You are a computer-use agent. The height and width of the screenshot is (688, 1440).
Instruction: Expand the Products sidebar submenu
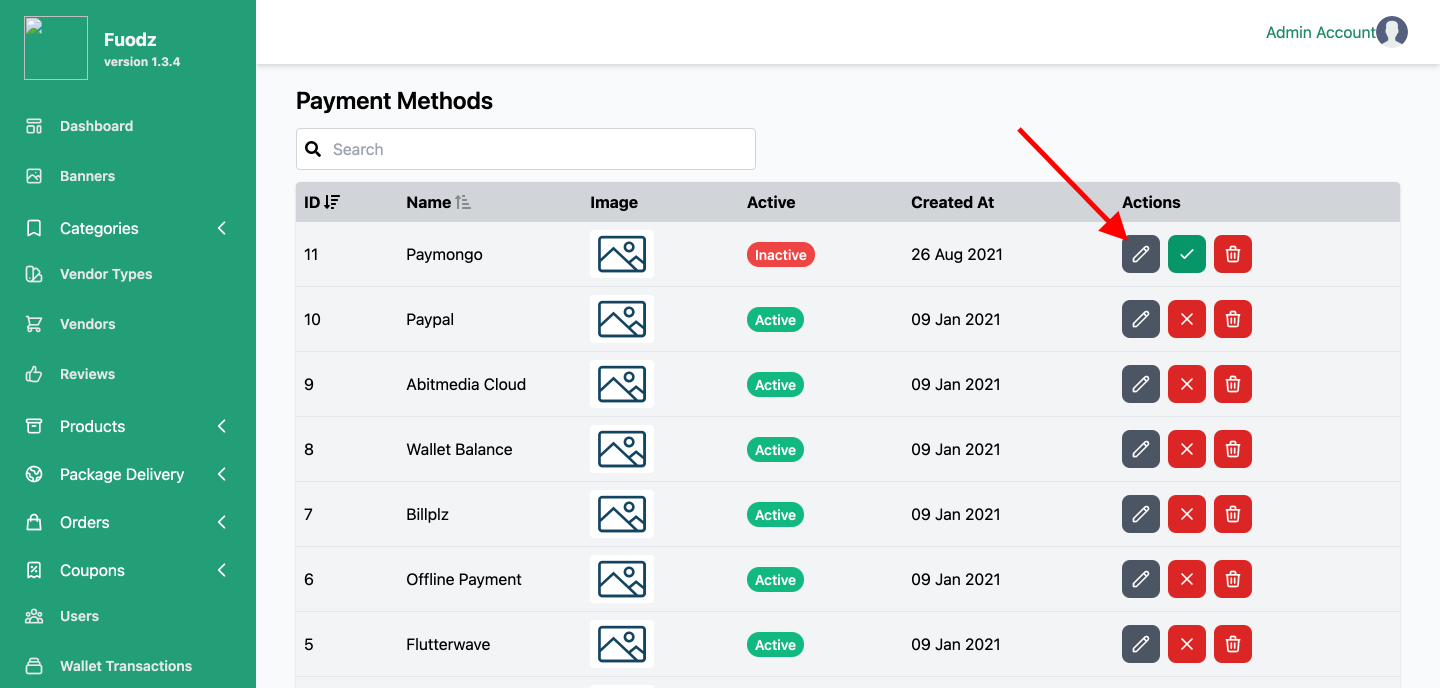point(221,426)
